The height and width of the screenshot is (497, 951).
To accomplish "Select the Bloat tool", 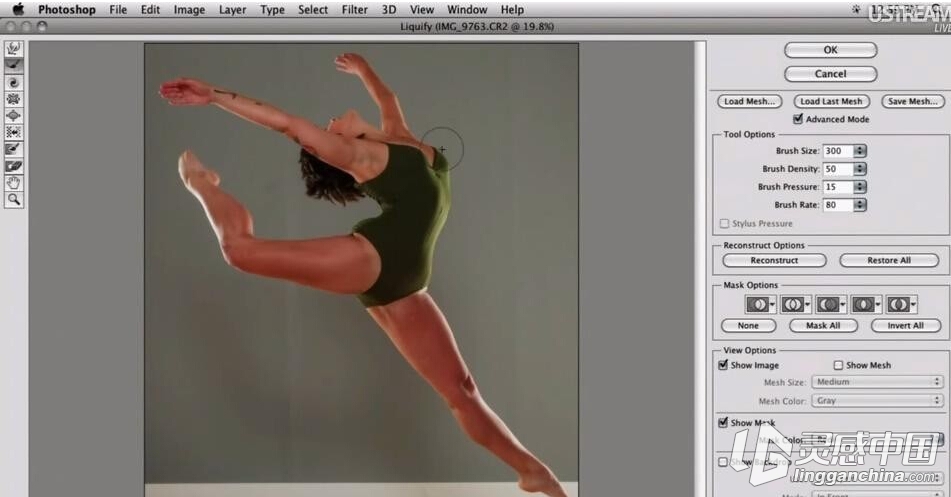I will point(14,115).
